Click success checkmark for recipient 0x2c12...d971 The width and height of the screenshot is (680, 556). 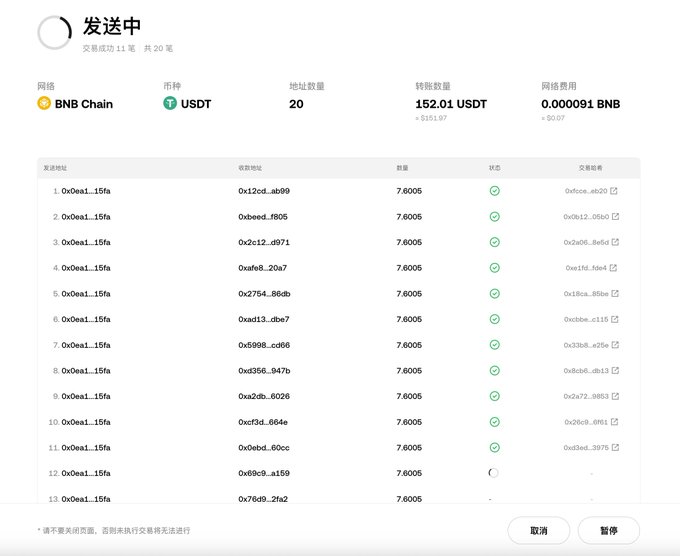(494, 242)
